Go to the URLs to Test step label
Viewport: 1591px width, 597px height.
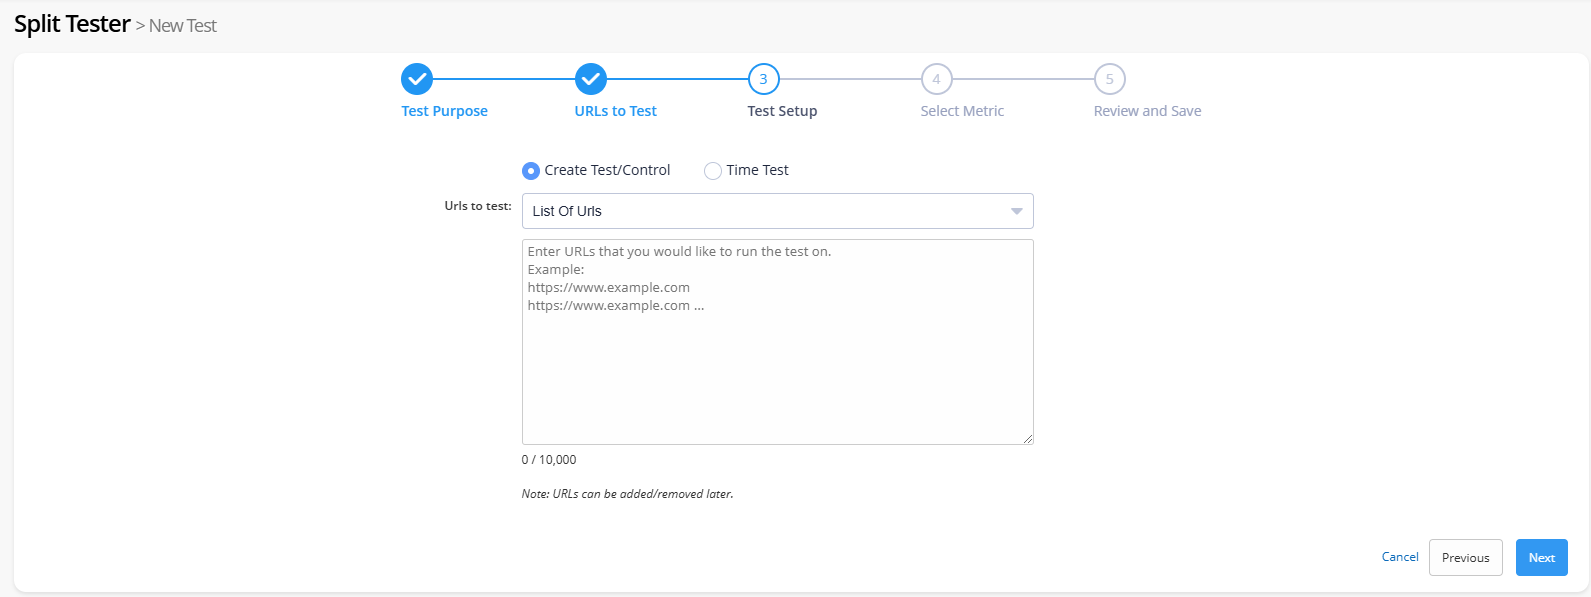(x=615, y=111)
